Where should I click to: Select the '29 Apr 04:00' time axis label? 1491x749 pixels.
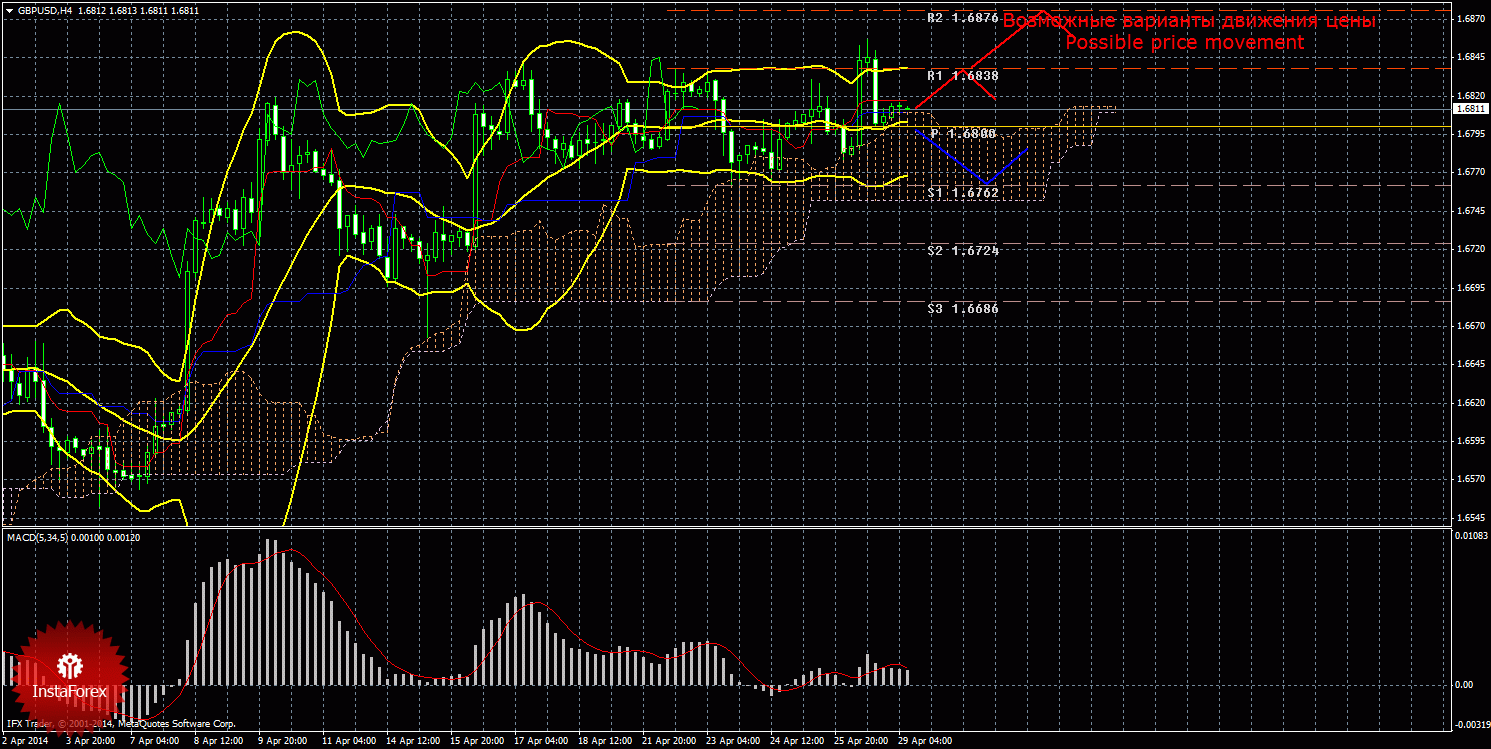[x=925, y=742]
